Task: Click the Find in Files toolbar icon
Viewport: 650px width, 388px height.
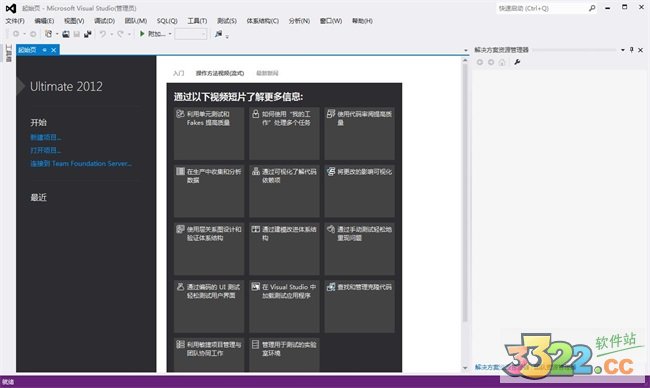Action: [x=218, y=34]
